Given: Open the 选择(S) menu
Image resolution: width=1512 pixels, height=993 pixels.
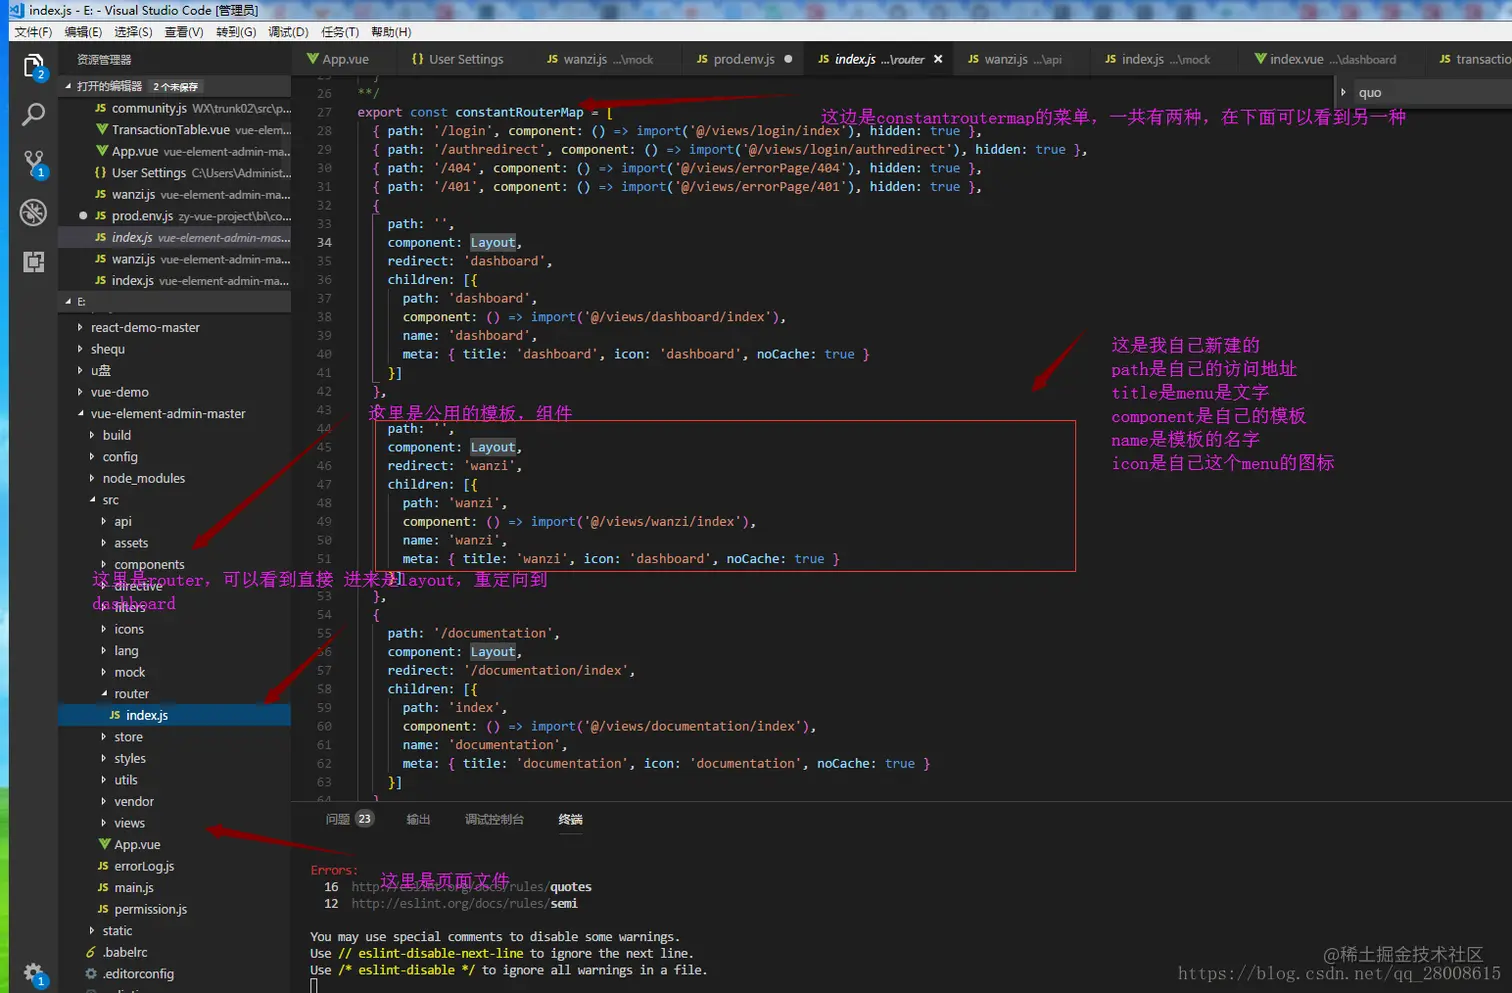Looking at the screenshot, I should pyautogui.click(x=134, y=32).
